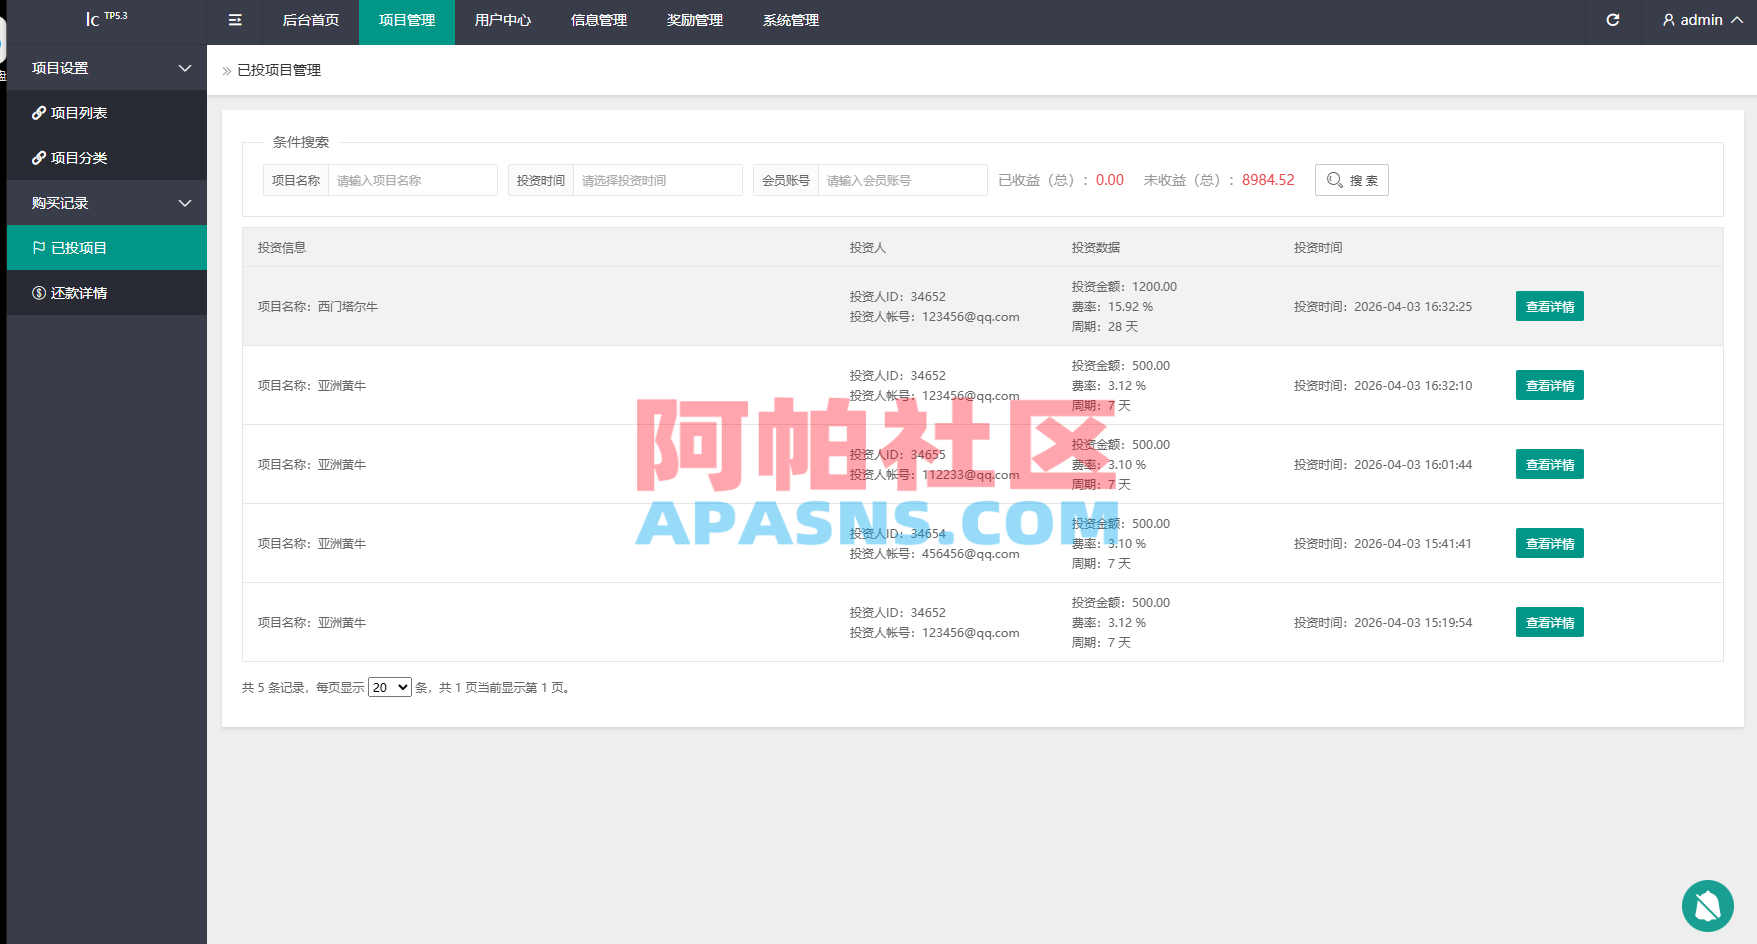The width and height of the screenshot is (1757, 944).
Task: Toggle the sidebar collapse hamburger icon
Action: tap(235, 20)
